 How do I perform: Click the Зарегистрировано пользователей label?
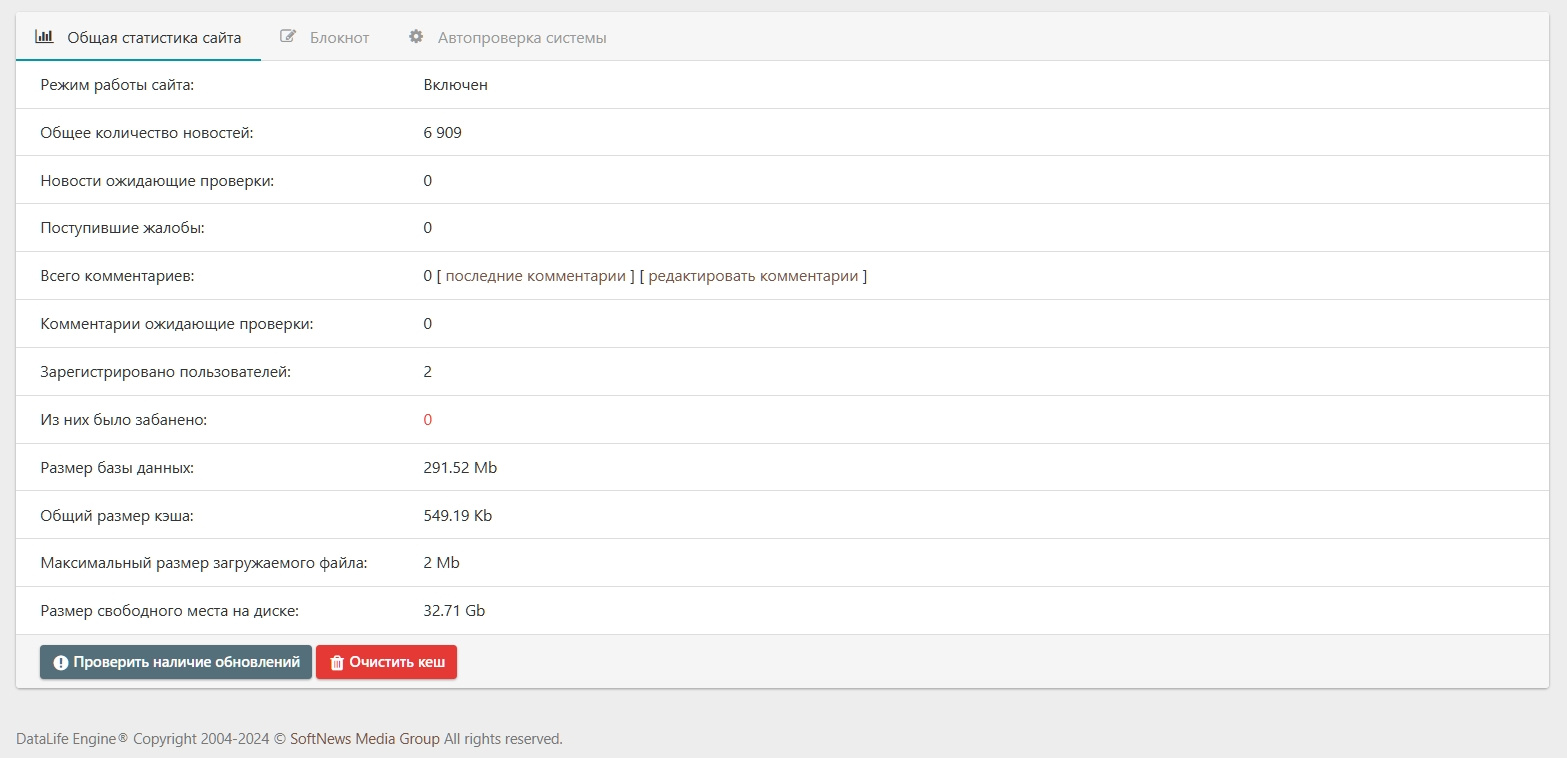[x=166, y=372]
